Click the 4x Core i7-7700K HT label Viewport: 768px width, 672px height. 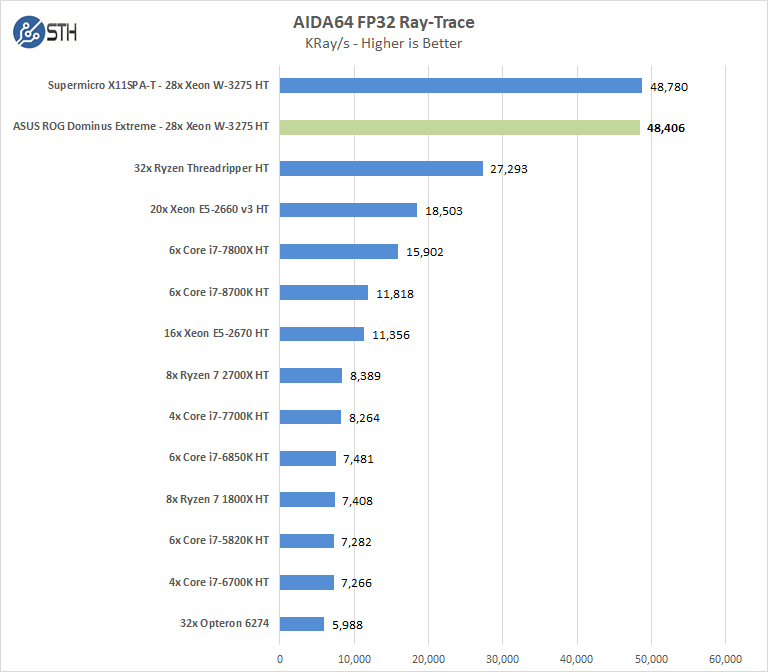pos(219,416)
